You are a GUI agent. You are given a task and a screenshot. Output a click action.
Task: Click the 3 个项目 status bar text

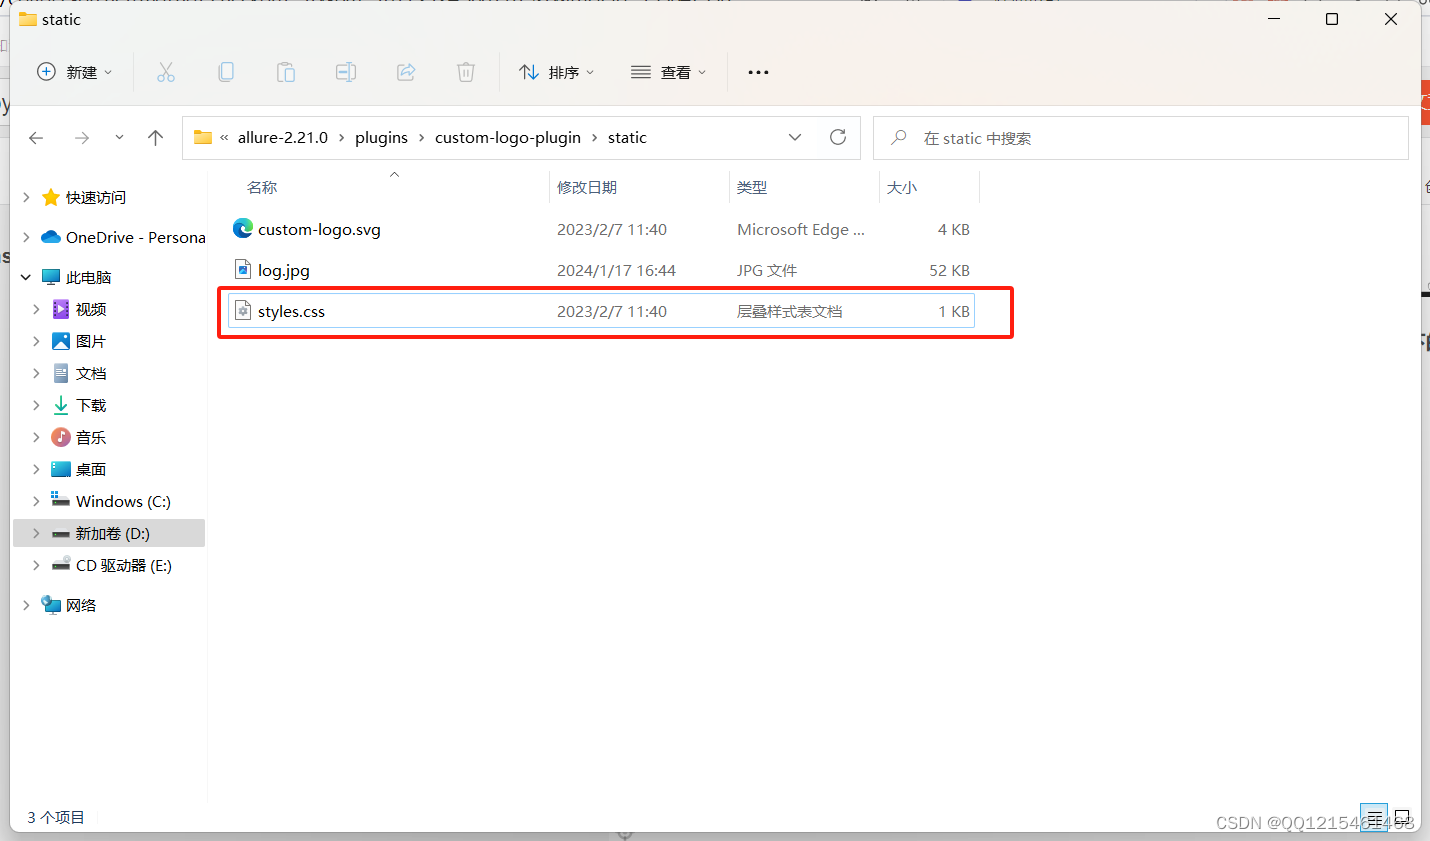click(56, 818)
